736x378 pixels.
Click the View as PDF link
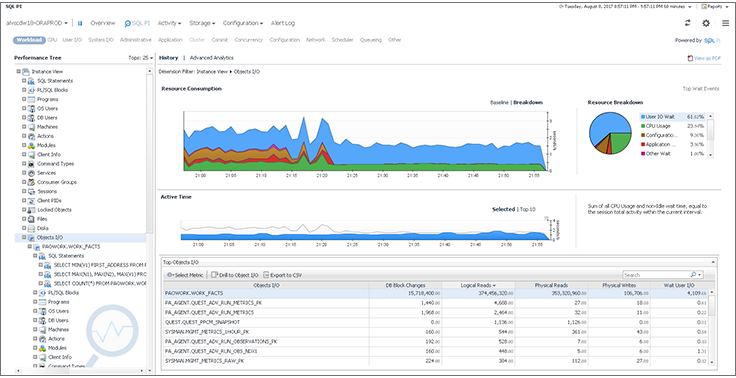(x=707, y=58)
